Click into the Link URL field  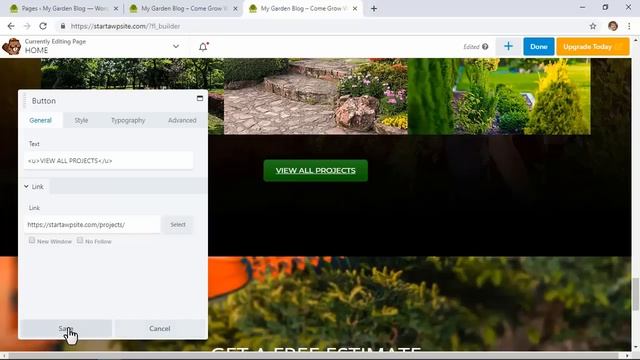click(92, 224)
